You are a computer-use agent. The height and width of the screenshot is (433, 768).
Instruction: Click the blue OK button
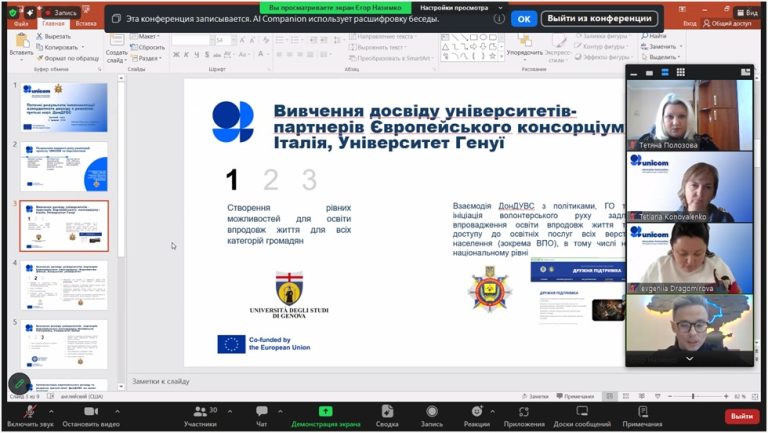click(x=524, y=19)
